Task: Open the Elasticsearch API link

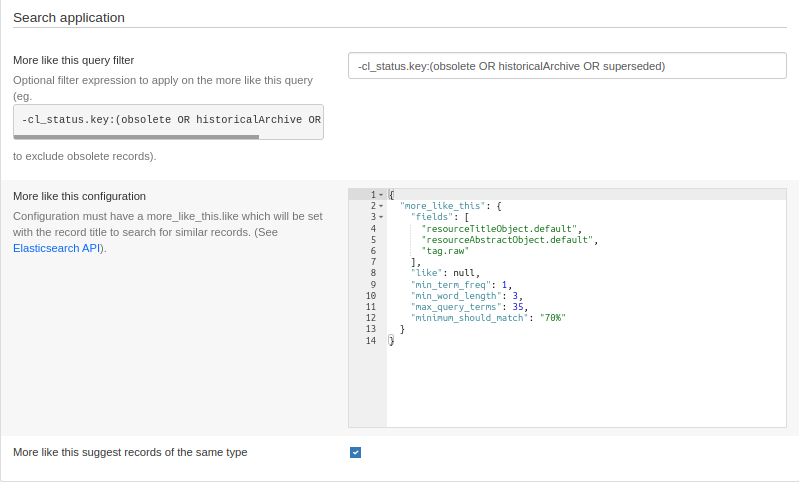Action: 57,248
